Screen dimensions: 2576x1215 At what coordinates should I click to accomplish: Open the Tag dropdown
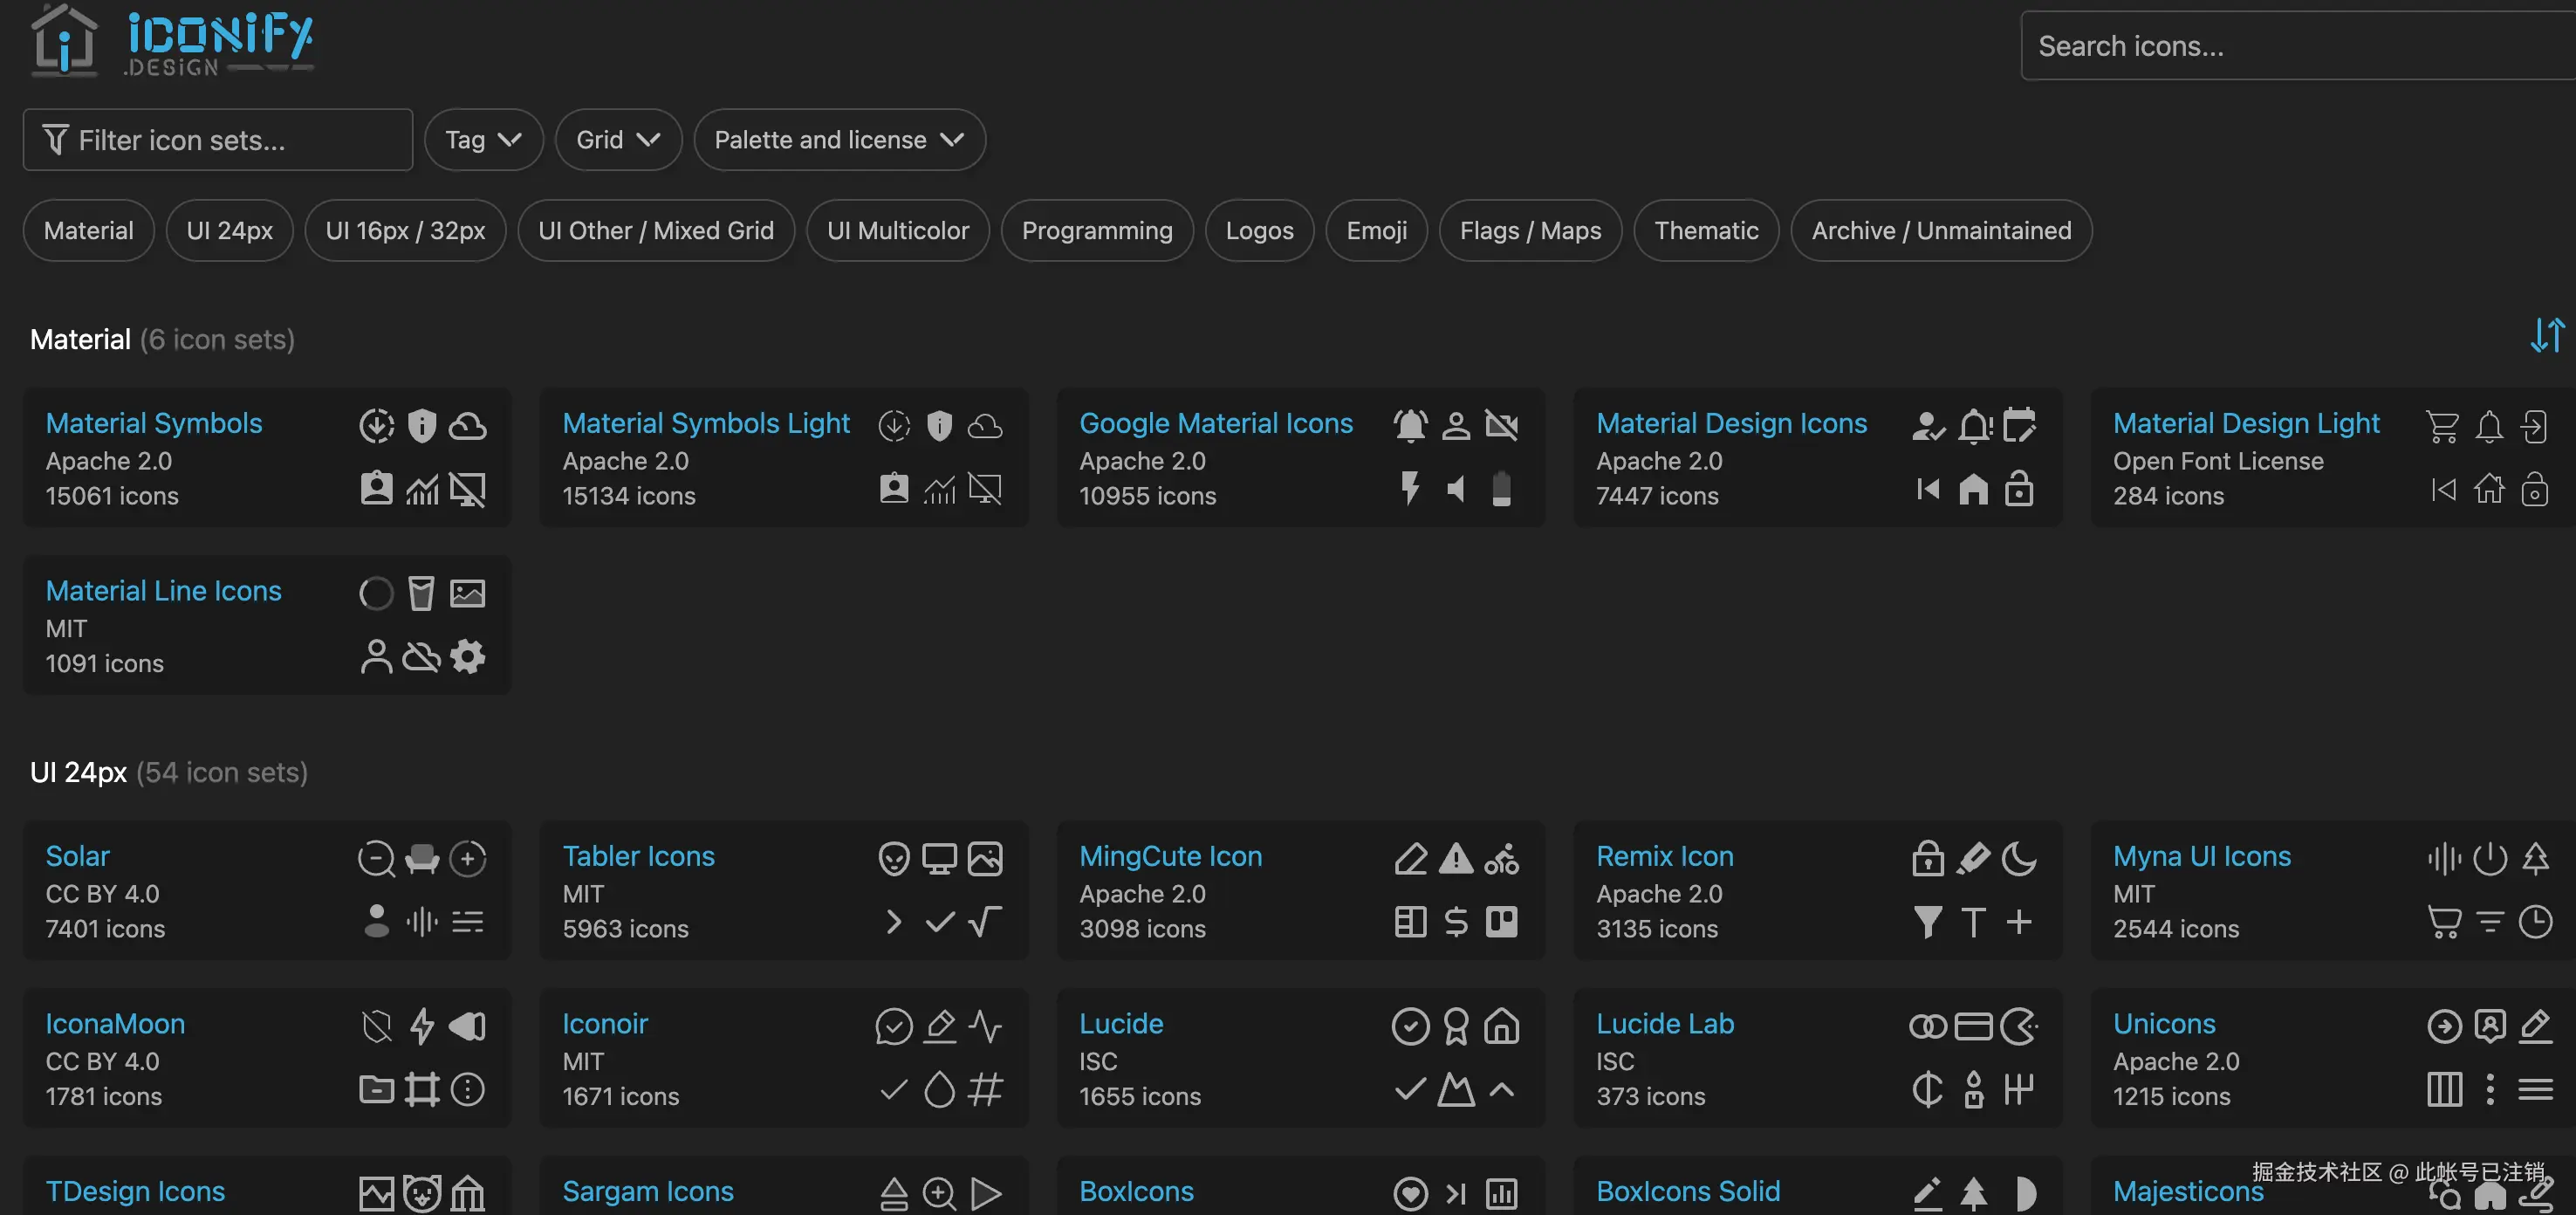click(x=483, y=140)
